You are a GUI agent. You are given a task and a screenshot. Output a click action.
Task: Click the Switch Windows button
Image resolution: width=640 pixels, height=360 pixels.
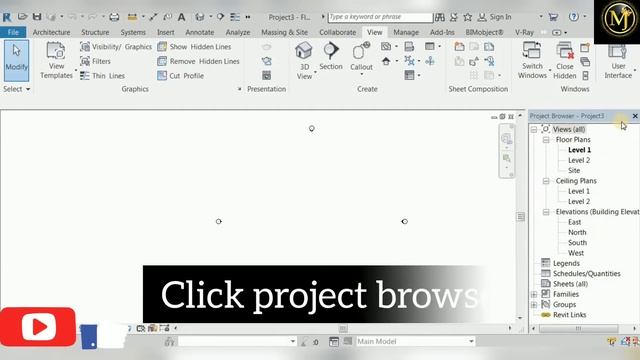pos(532,60)
